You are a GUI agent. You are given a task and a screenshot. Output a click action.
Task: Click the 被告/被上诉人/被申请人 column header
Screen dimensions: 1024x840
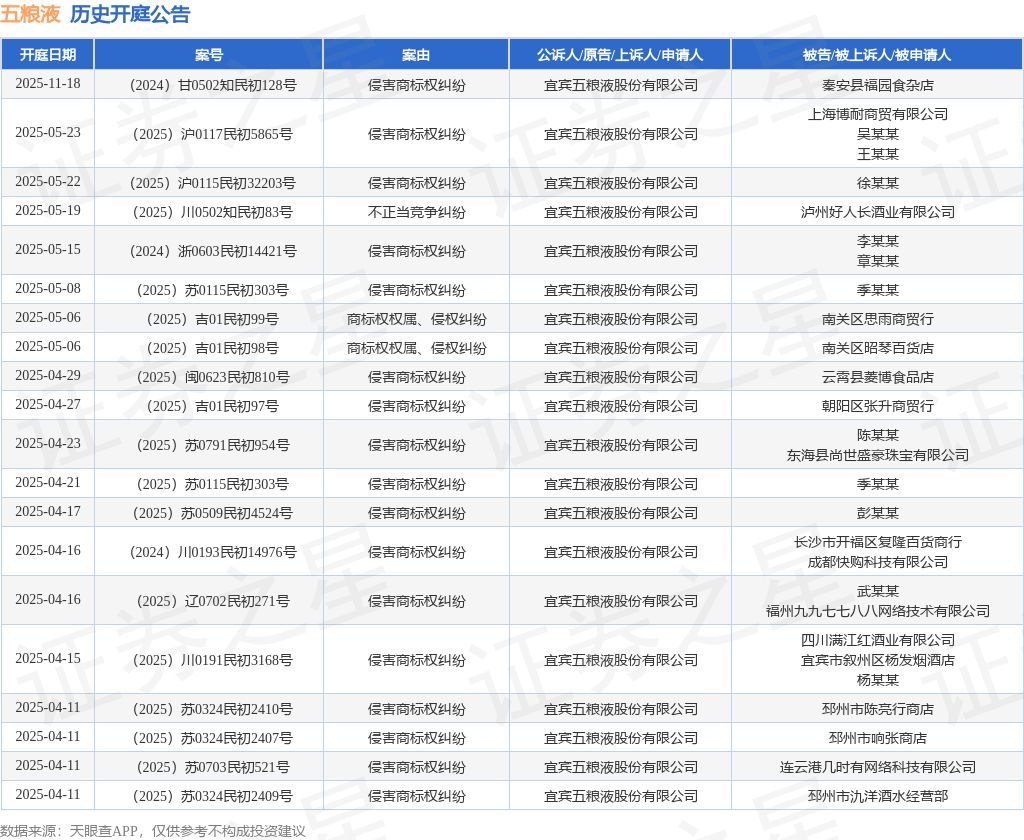[x=877, y=55]
